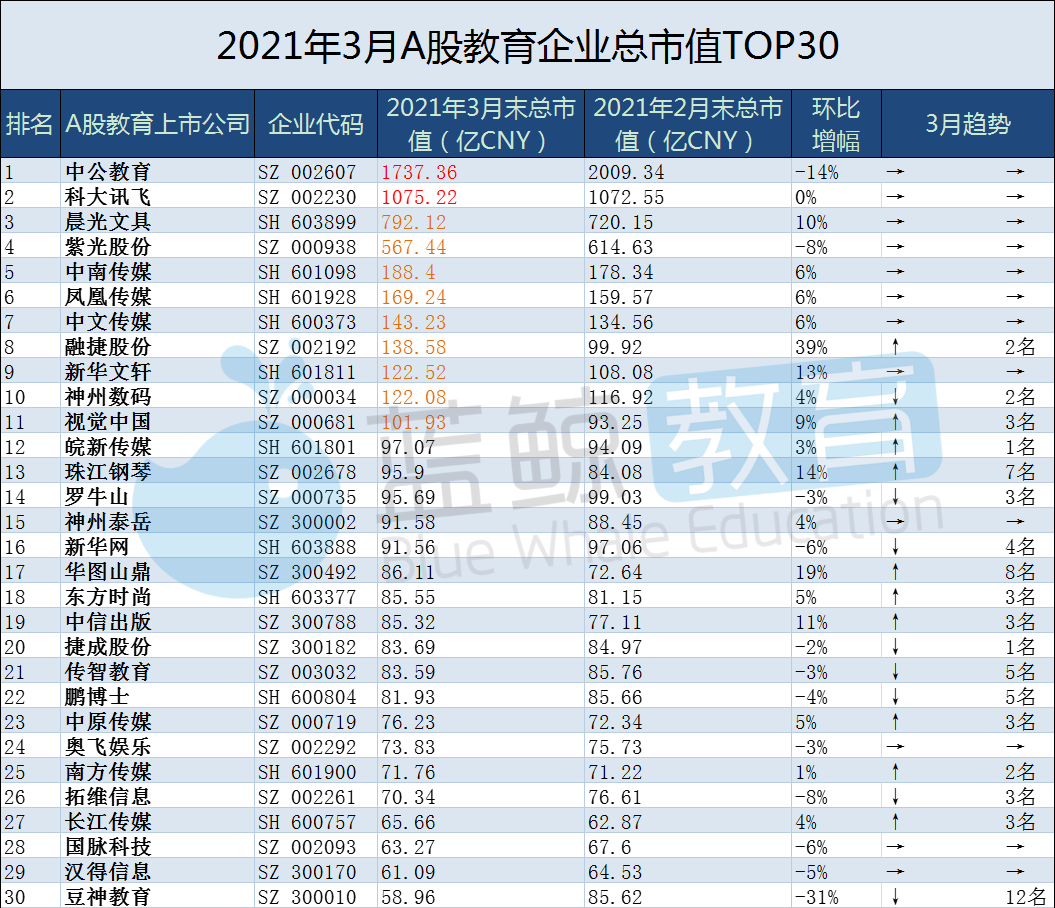Select the 2021年3月末总市值 column header
The height and width of the screenshot is (908, 1055).
click(x=480, y=124)
